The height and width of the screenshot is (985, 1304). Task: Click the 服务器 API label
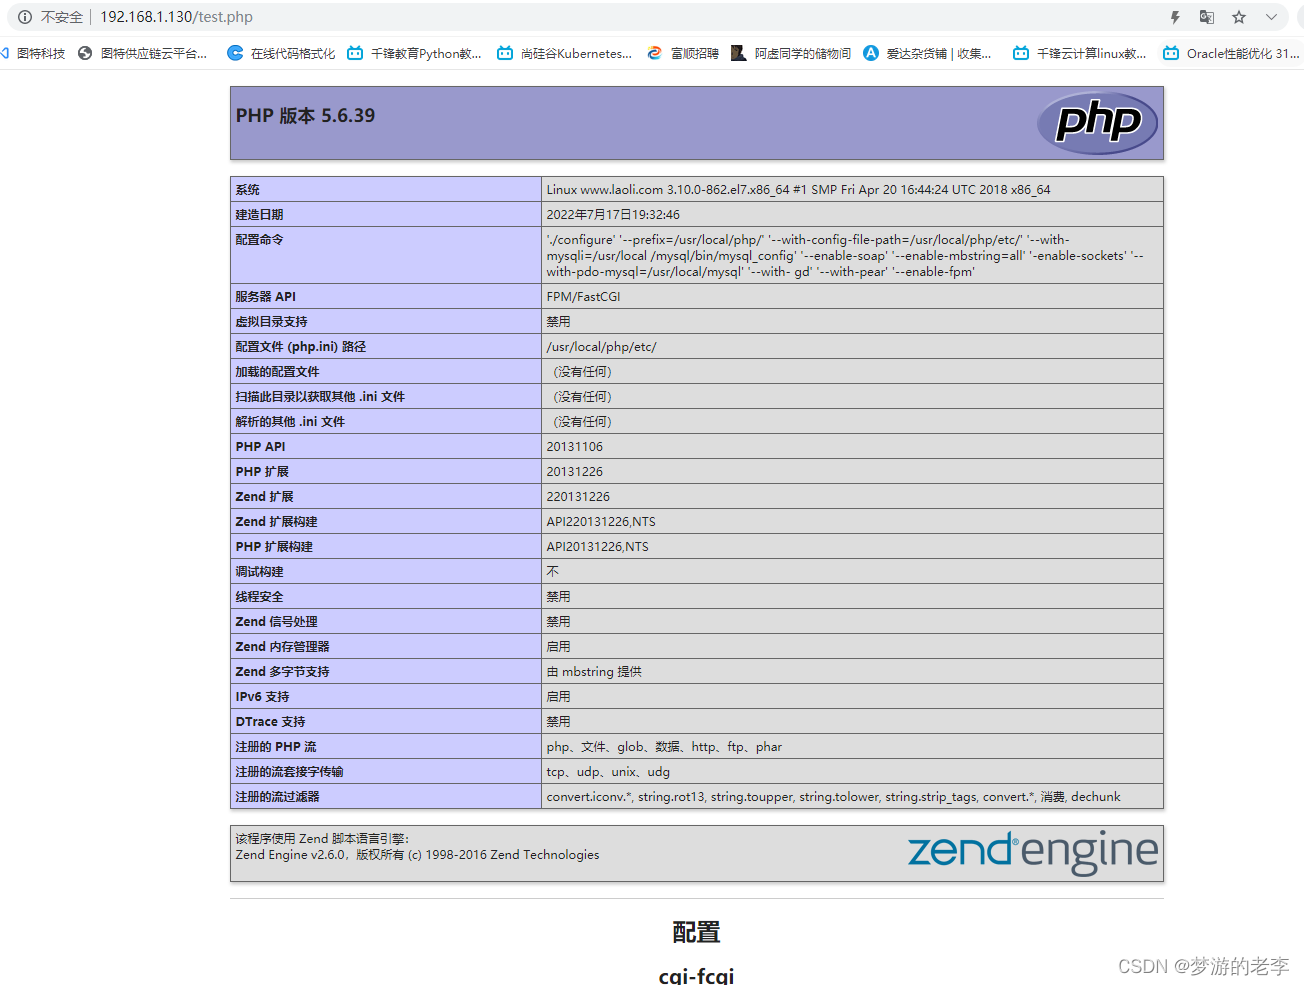(266, 296)
